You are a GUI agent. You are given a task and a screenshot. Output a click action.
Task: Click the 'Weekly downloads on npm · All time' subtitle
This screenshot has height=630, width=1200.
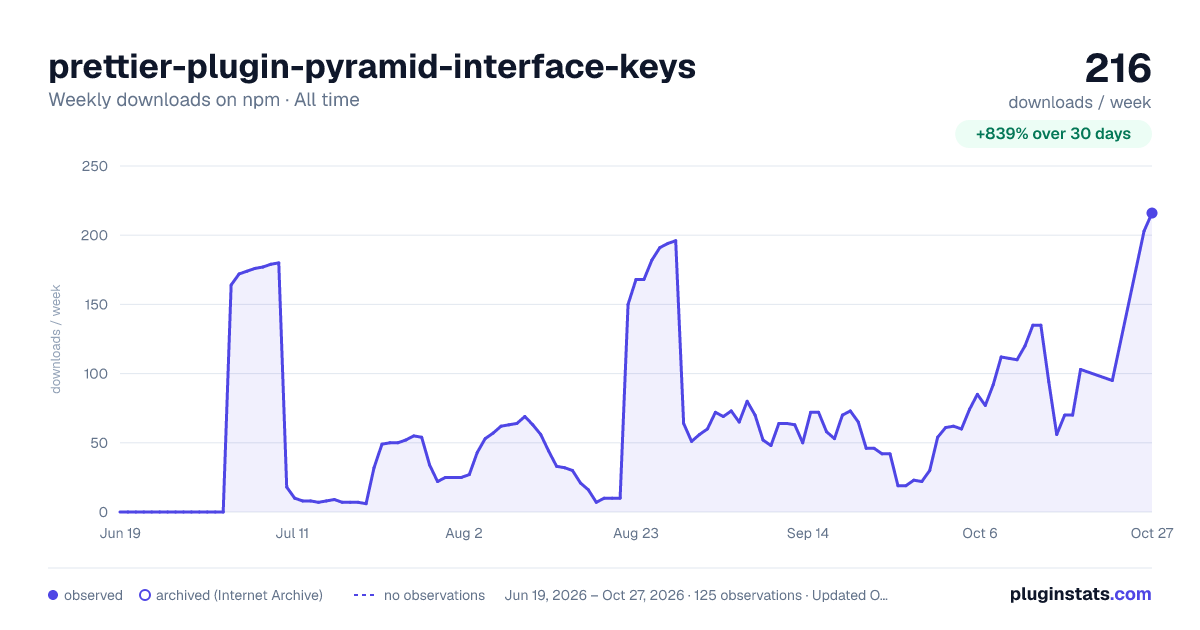pos(204,100)
